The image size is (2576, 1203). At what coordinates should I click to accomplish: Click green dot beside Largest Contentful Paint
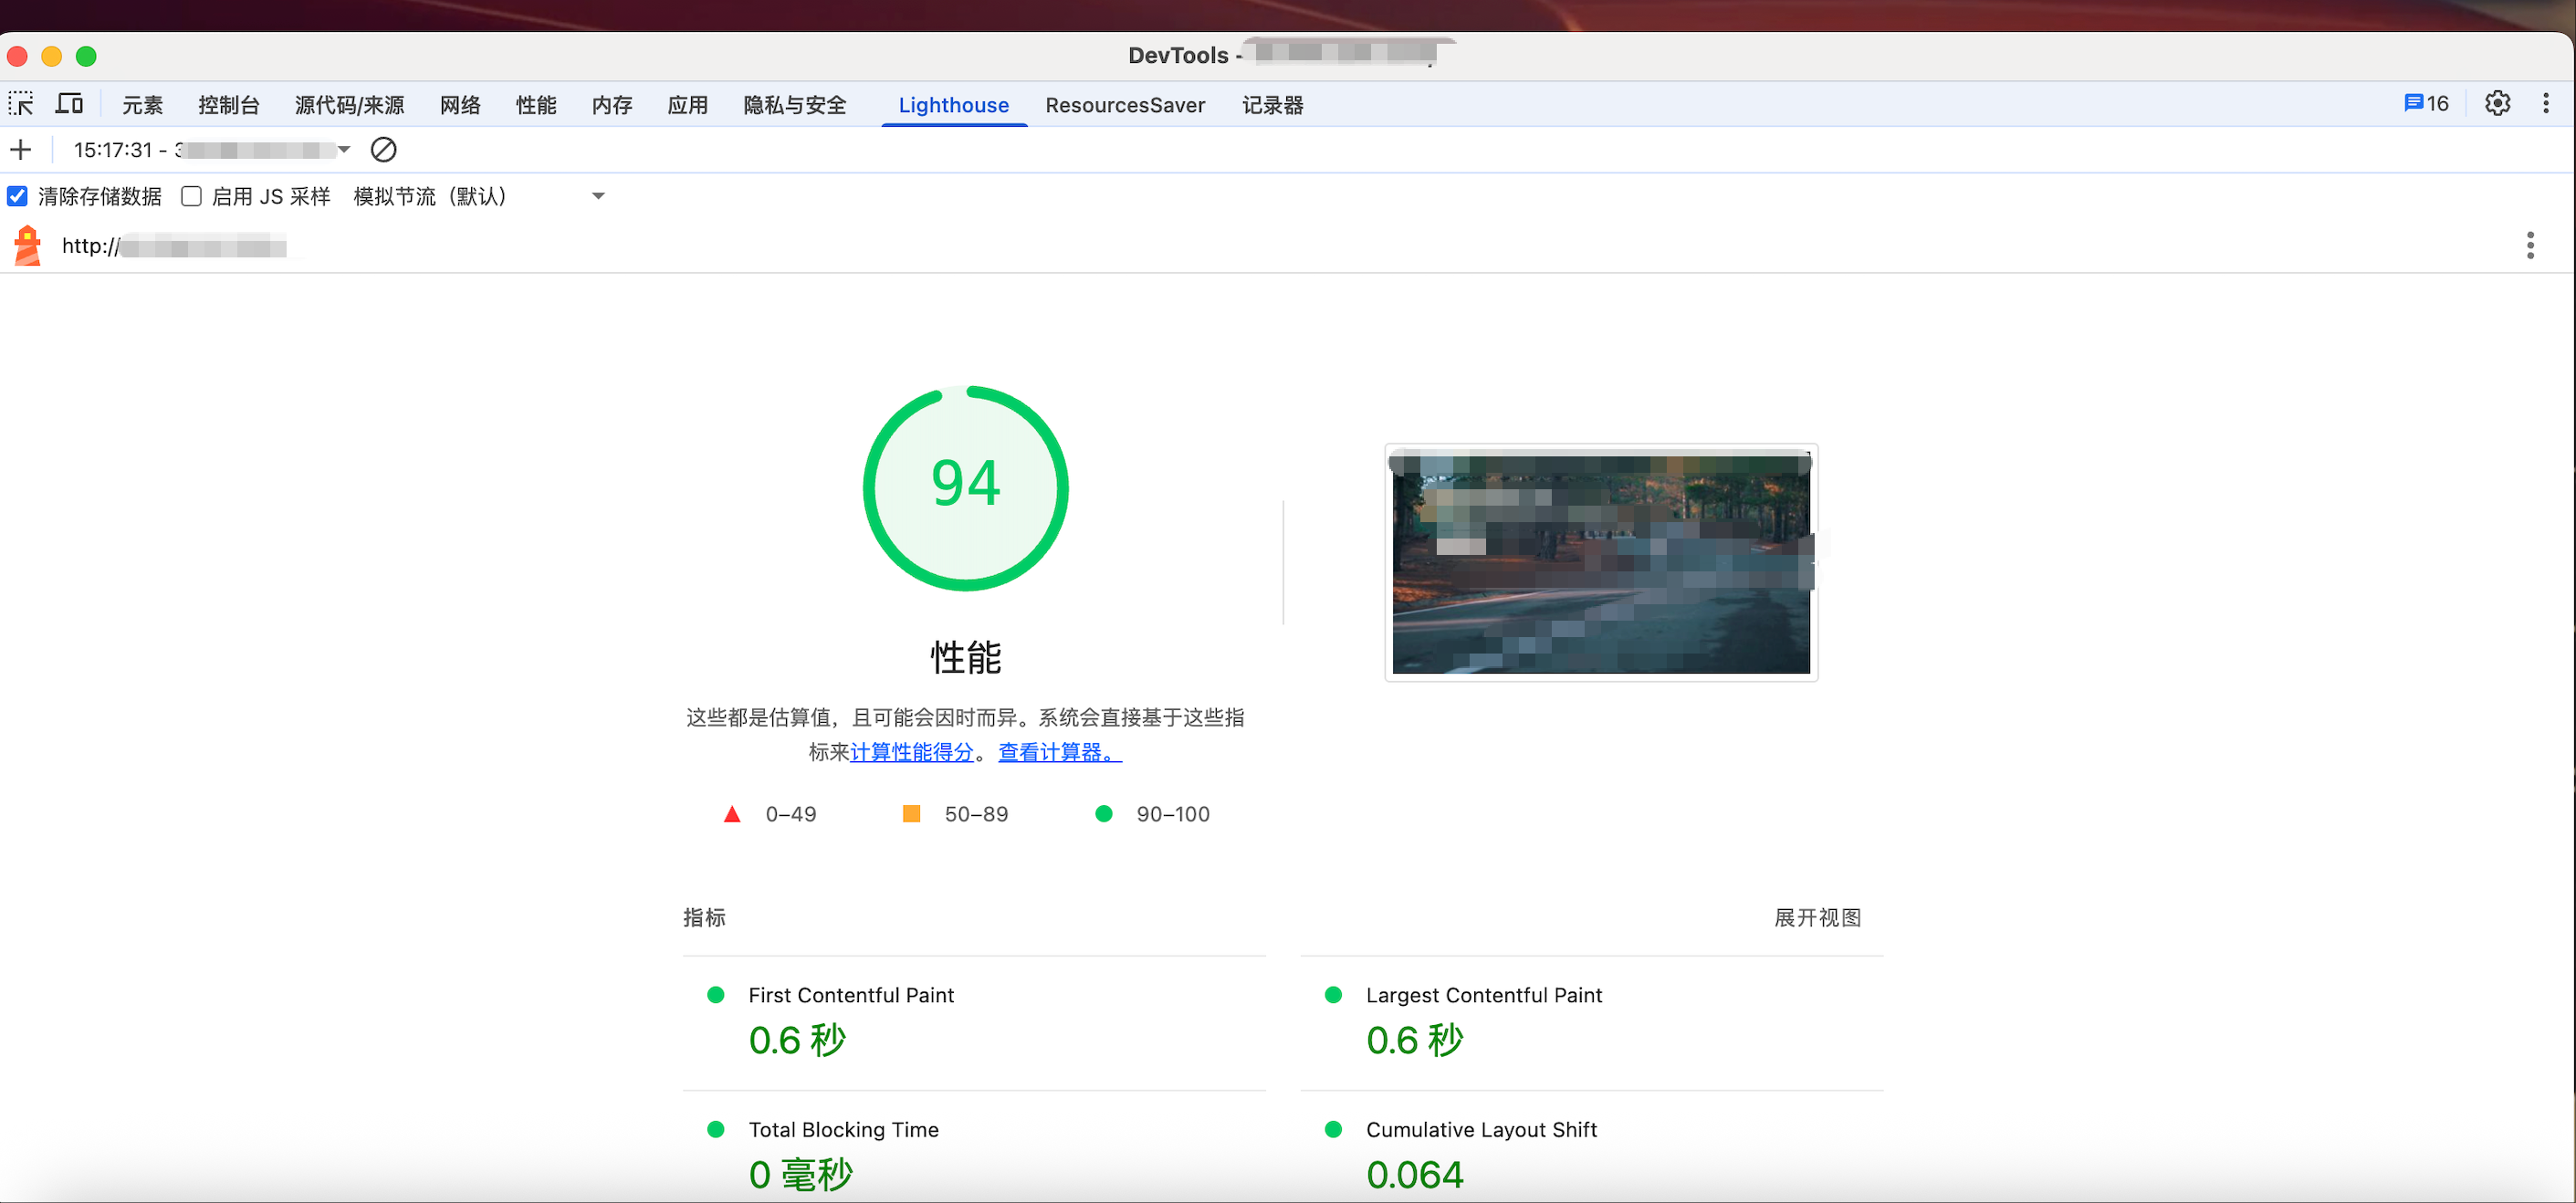(1333, 995)
